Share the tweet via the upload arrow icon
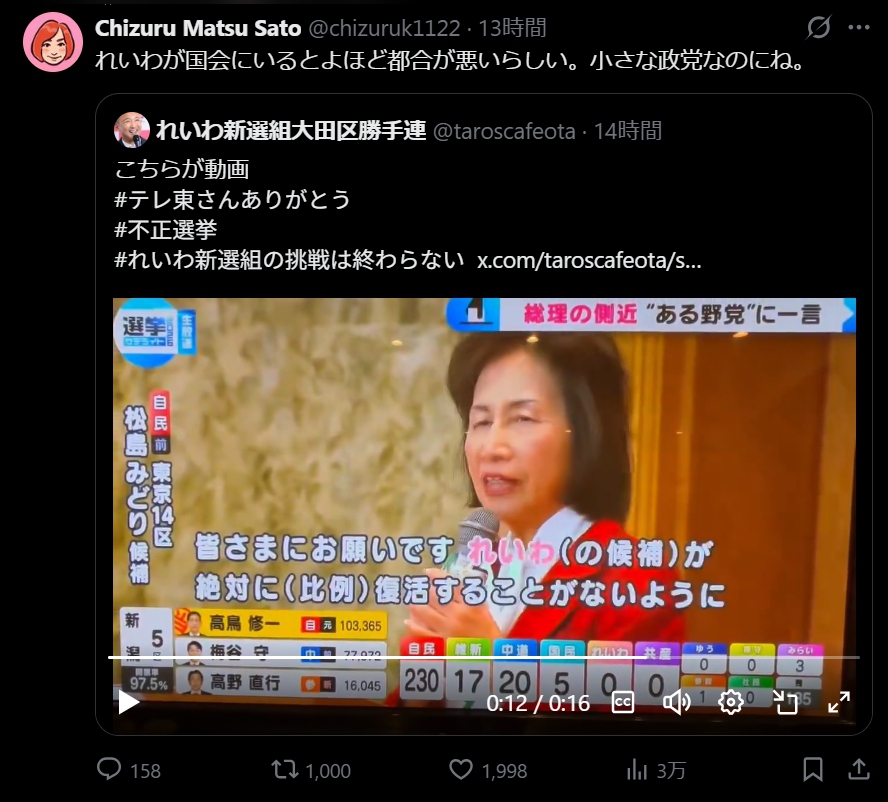 (x=859, y=770)
